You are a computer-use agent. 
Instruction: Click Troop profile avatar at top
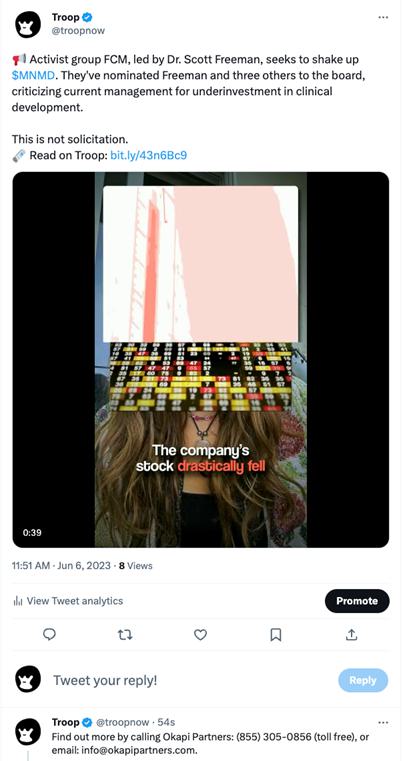pos(28,25)
